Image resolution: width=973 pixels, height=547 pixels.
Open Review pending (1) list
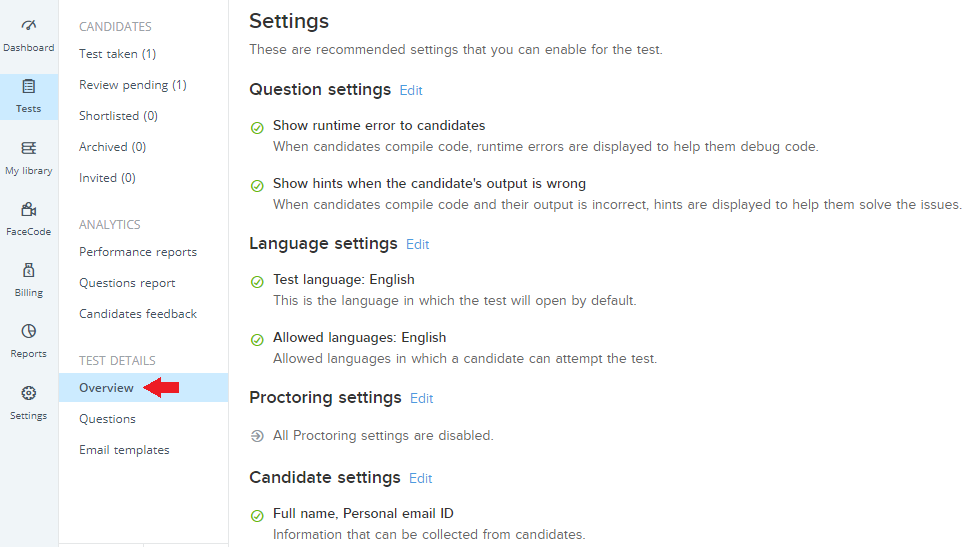coord(133,85)
